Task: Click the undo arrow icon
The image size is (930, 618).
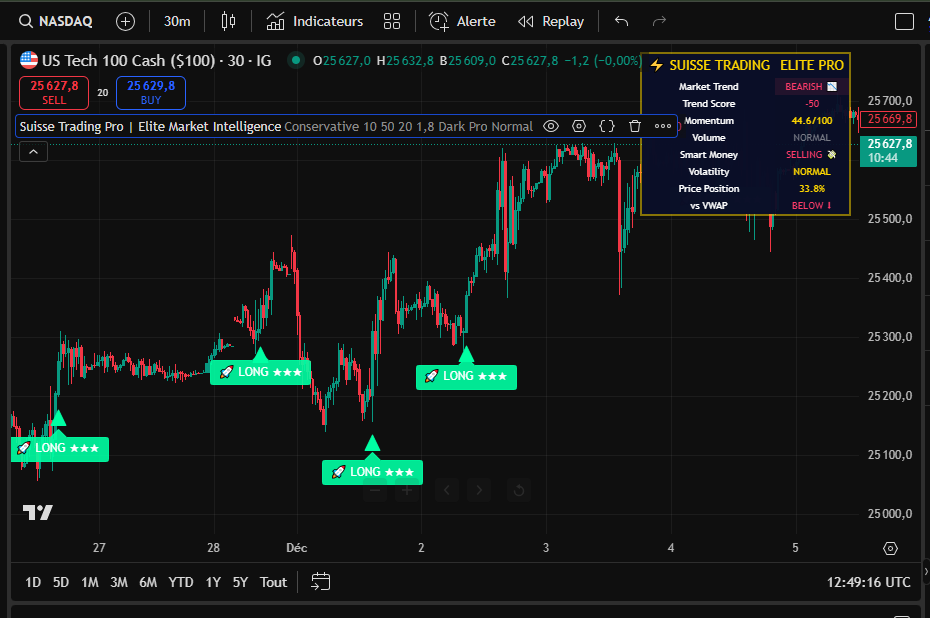Action: click(620, 20)
